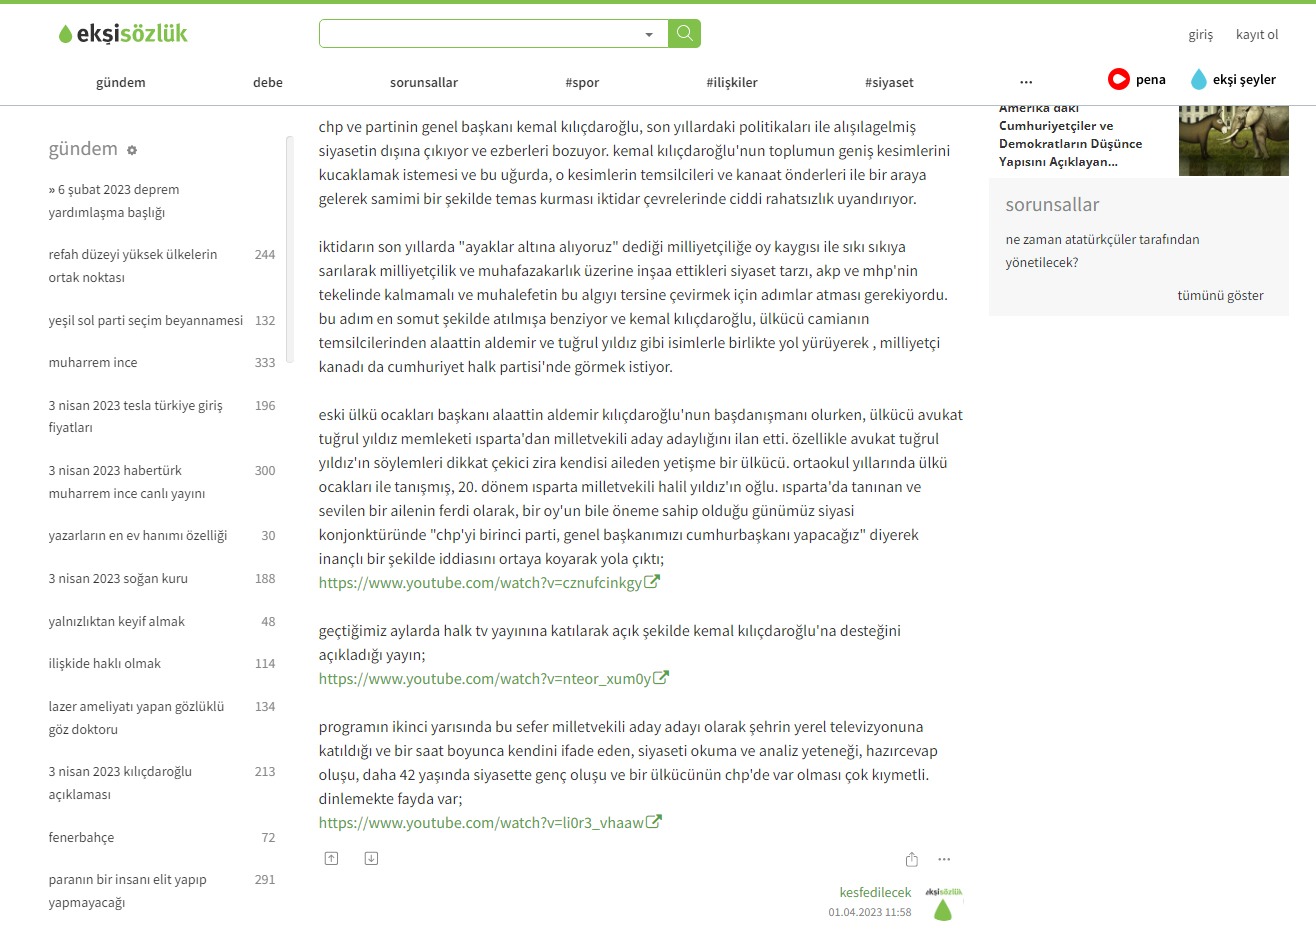
Task: Open the sorunsallar sidebar heading
Action: click(1052, 204)
